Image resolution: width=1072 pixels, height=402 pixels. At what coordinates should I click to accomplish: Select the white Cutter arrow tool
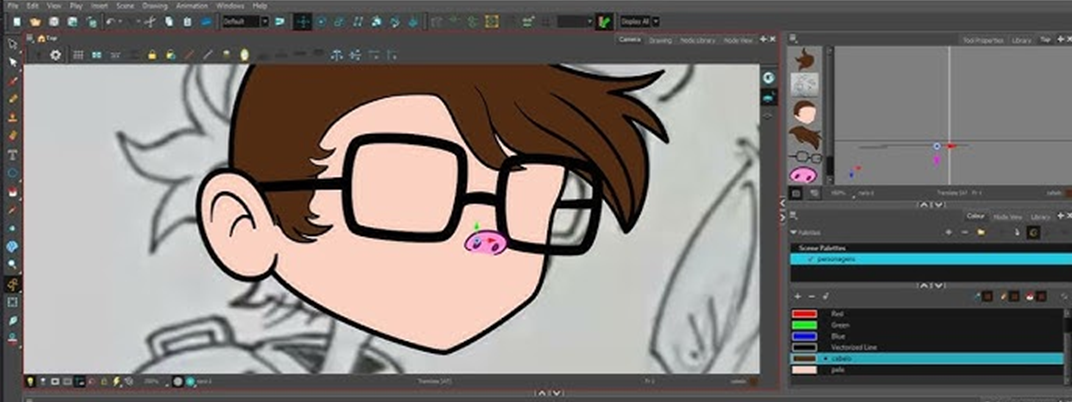point(12,62)
